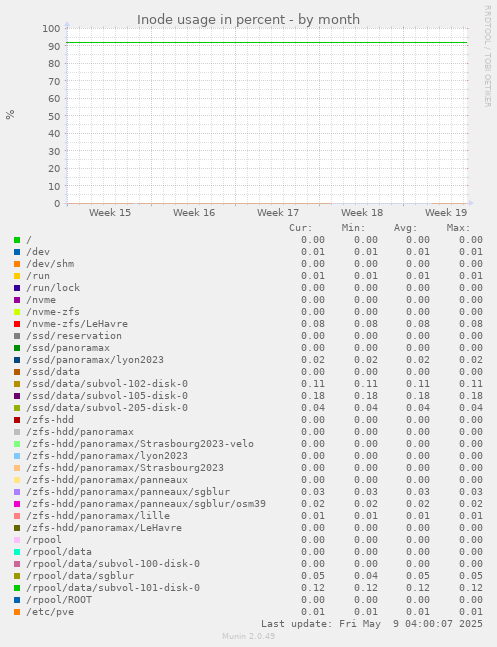Image resolution: width=497 pixels, height=647 pixels.
Task: Click the yellow swatch next to /run
Action: (x=17, y=276)
